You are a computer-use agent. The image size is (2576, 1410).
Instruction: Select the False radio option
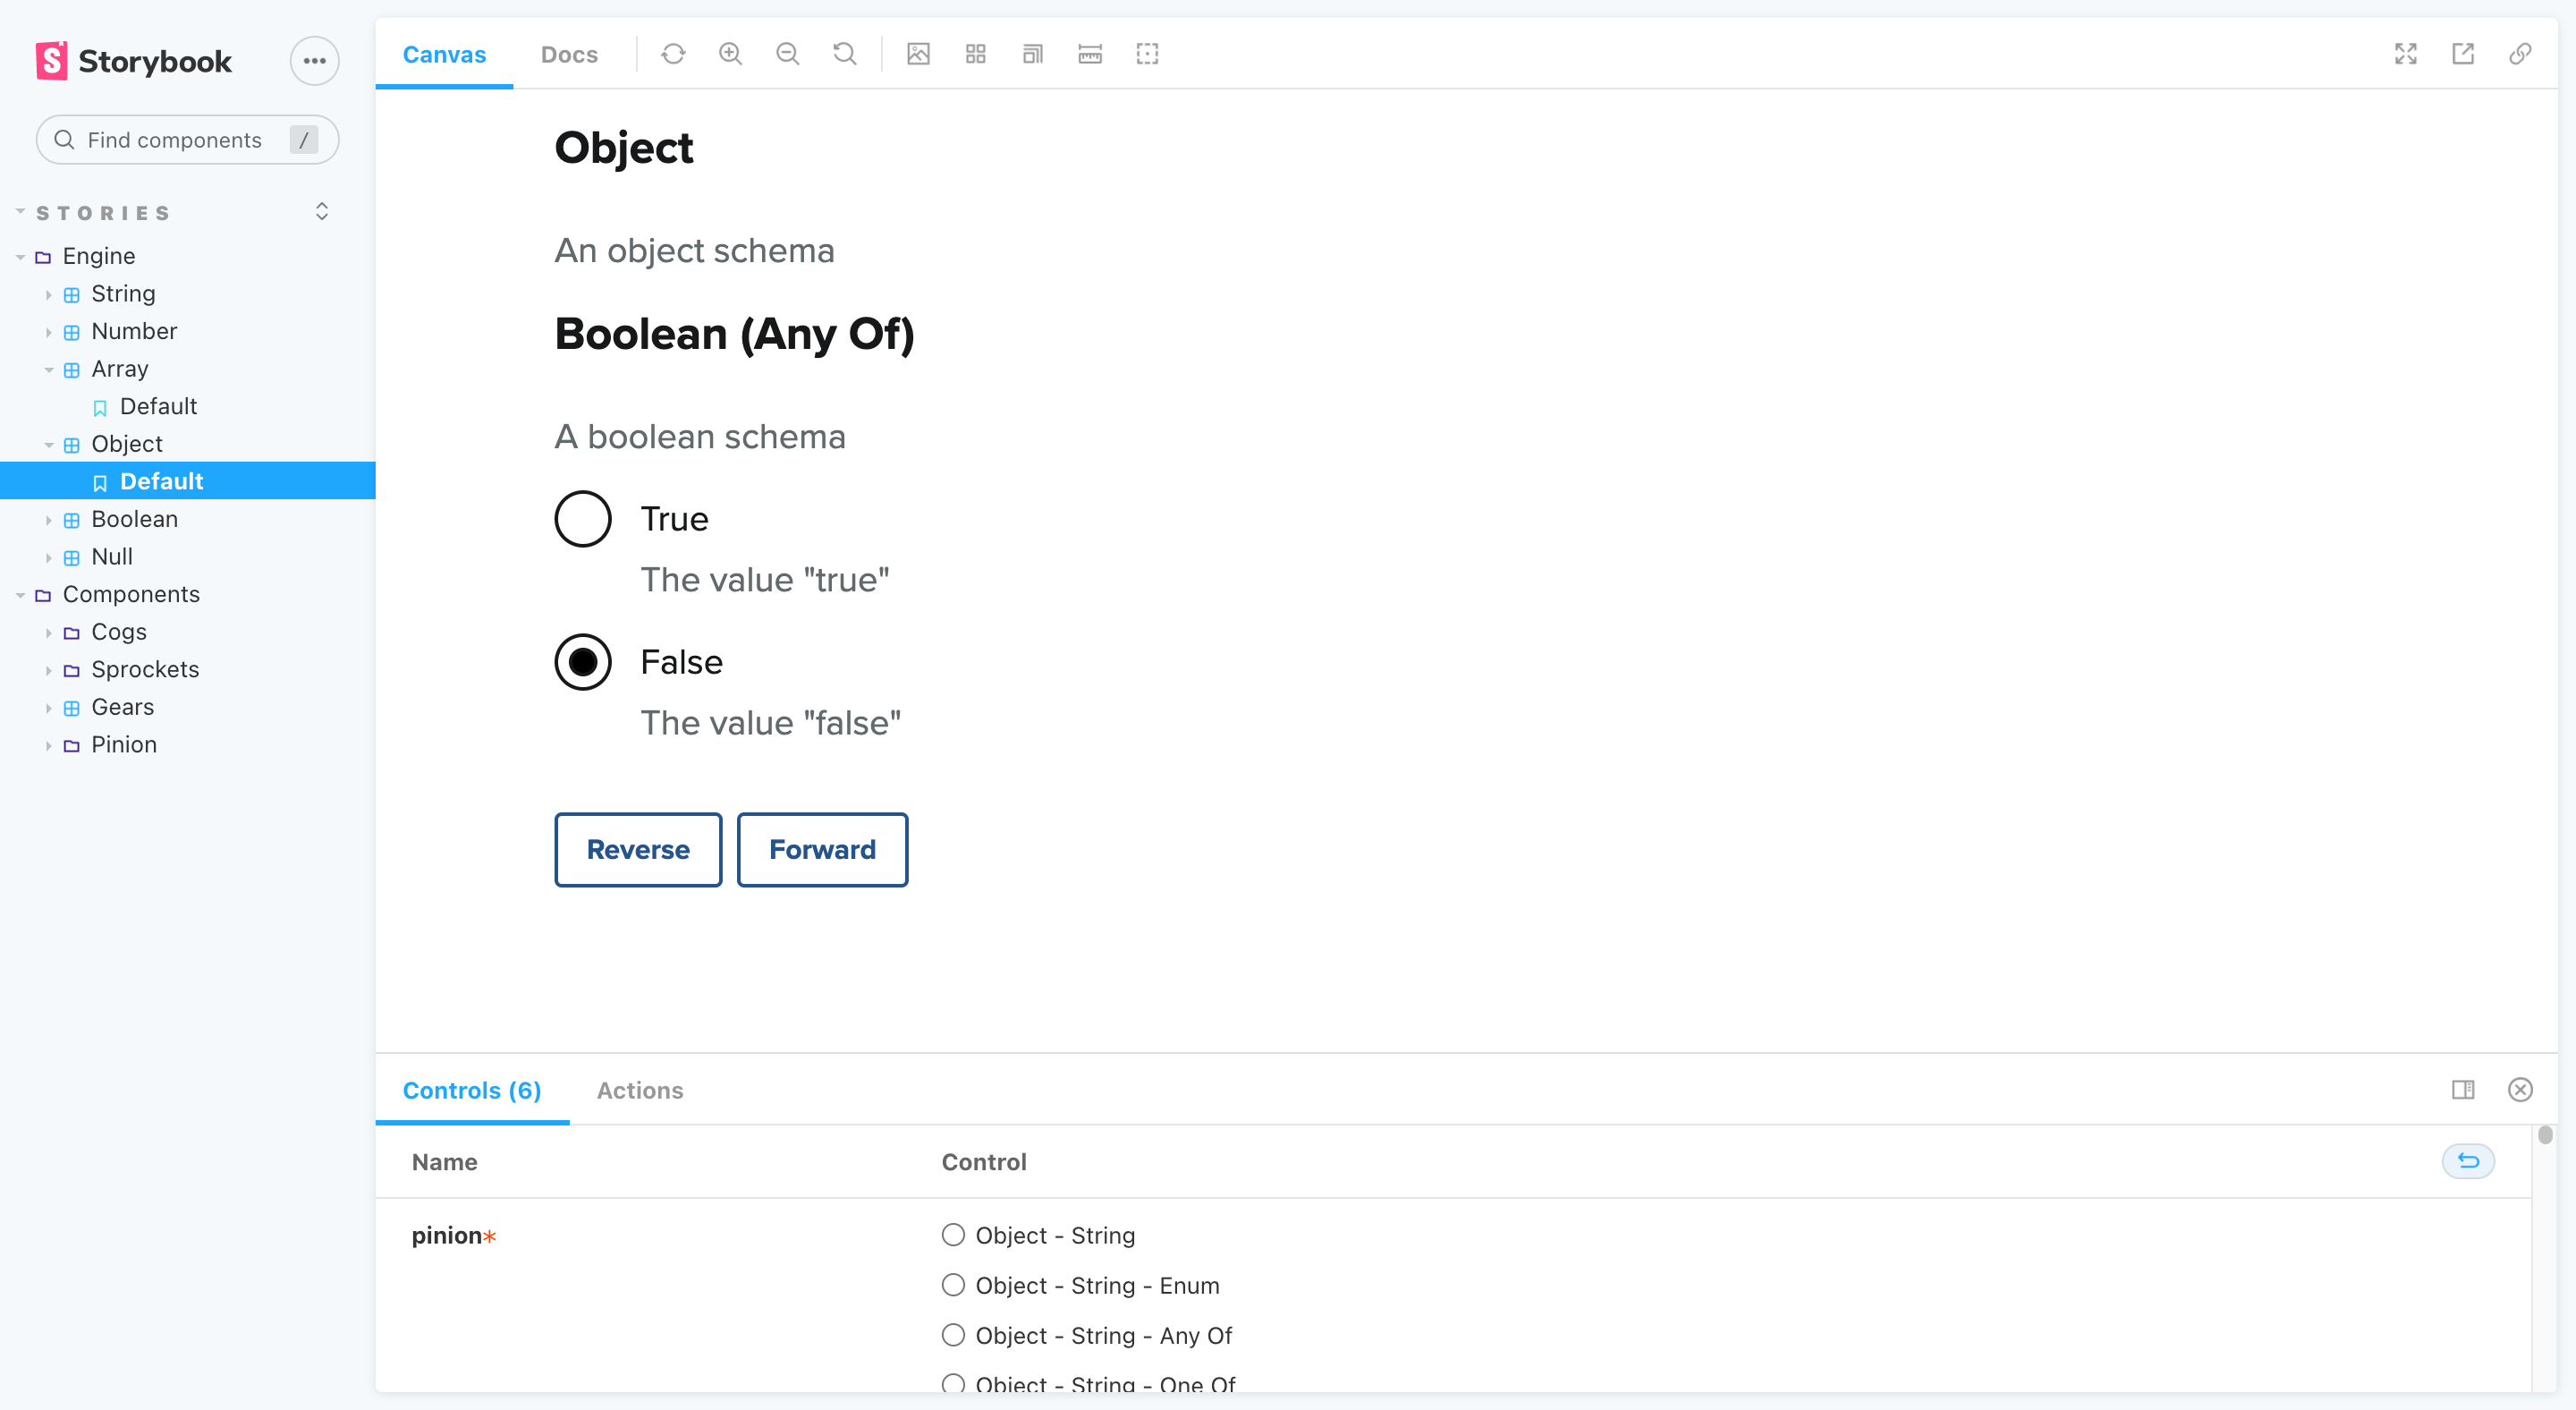click(583, 662)
